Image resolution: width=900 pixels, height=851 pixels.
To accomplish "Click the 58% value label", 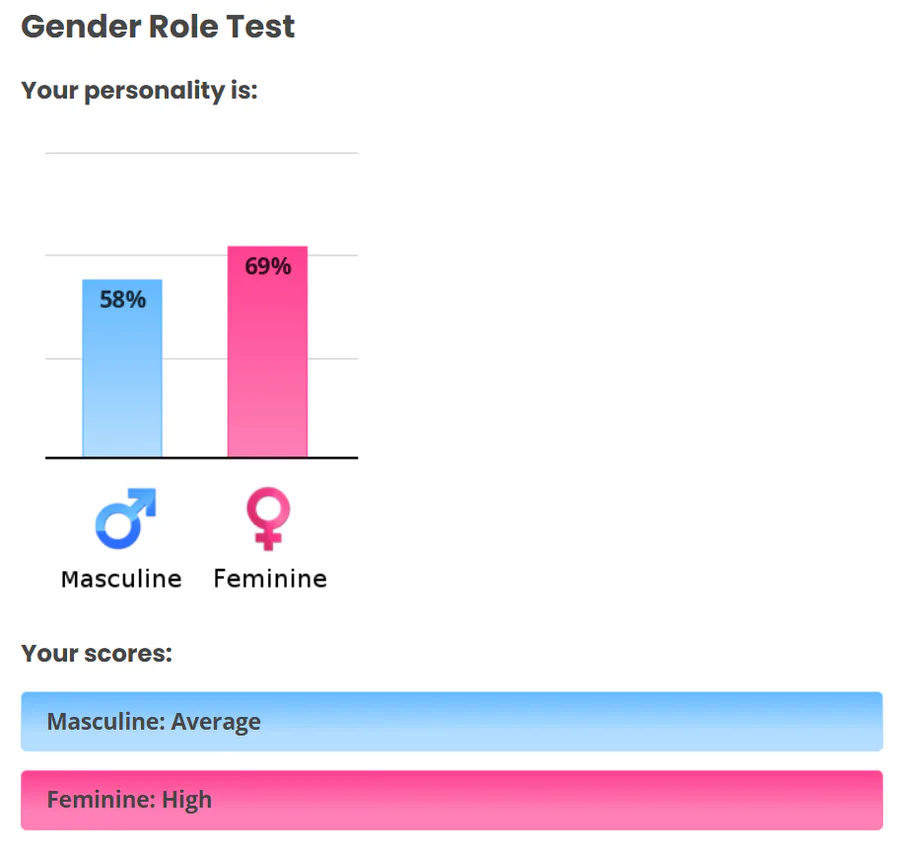I will 123,299.
